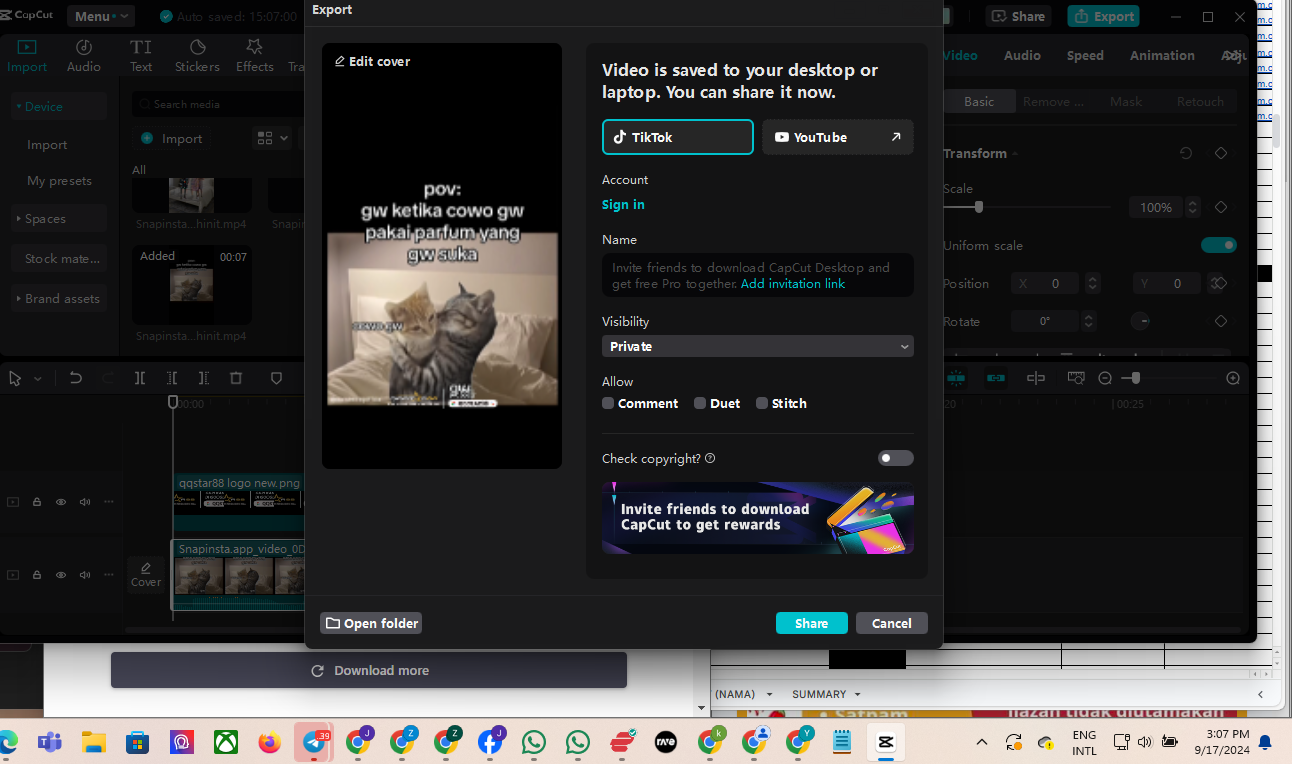Screen dimensions: 1292x764
Task: Open Telegram from the taskbar
Action: coord(314,742)
